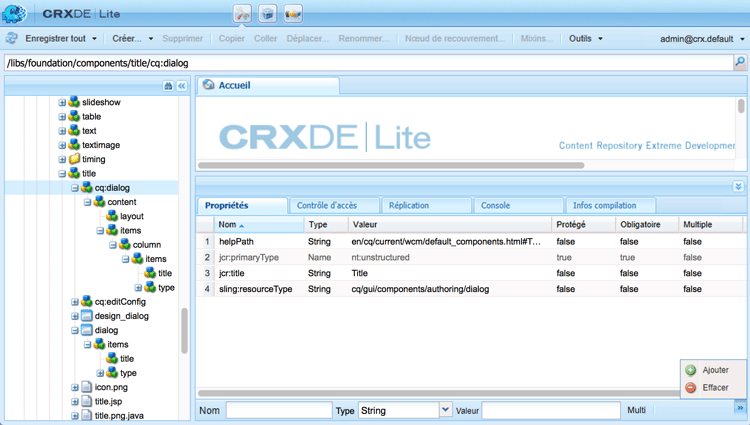The height and width of the screenshot is (425, 750).
Task: Select the helpPath property row
Action: 471,241
